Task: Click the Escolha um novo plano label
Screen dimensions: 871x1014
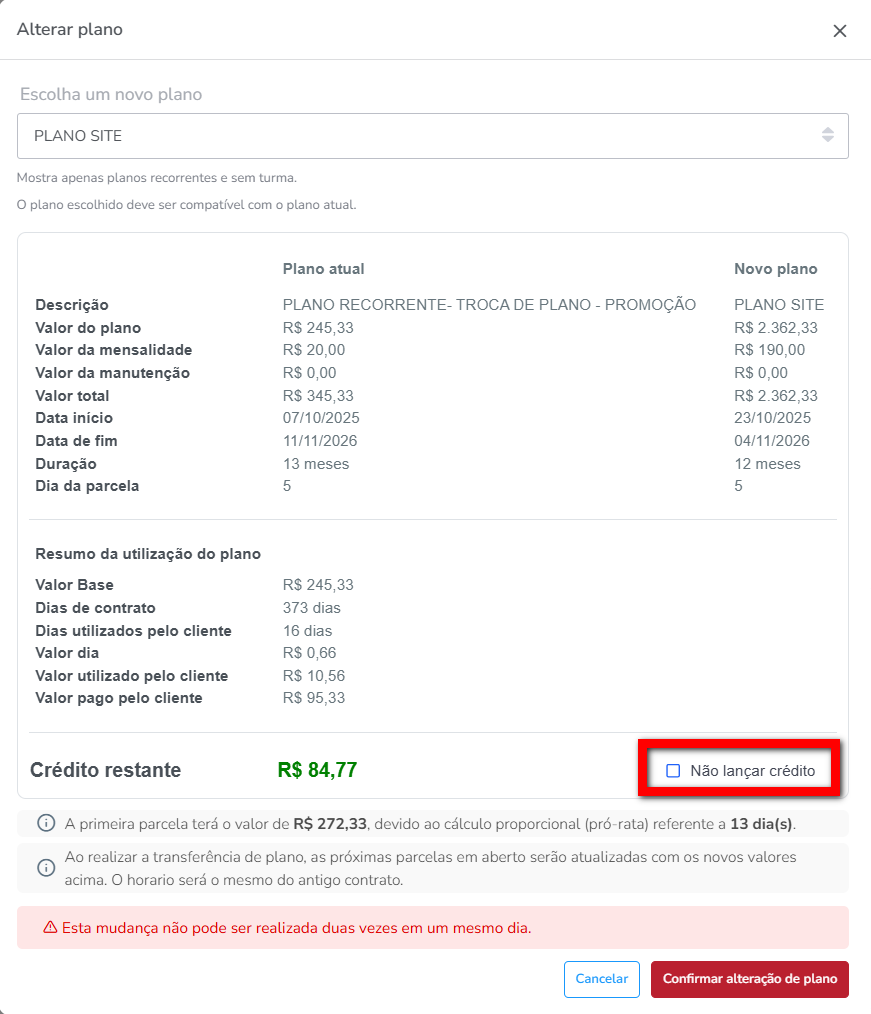Action: pos(111,95)
